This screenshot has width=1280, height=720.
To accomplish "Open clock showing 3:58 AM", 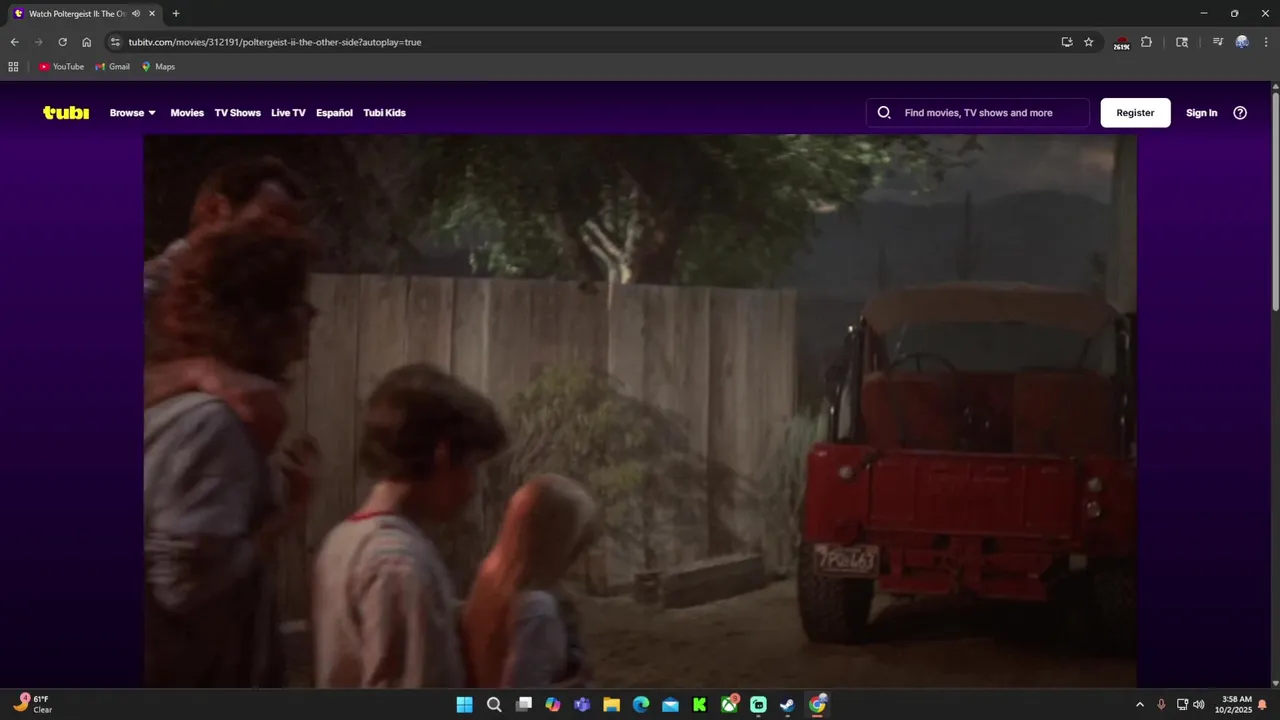I will (x=1233, y=705).
